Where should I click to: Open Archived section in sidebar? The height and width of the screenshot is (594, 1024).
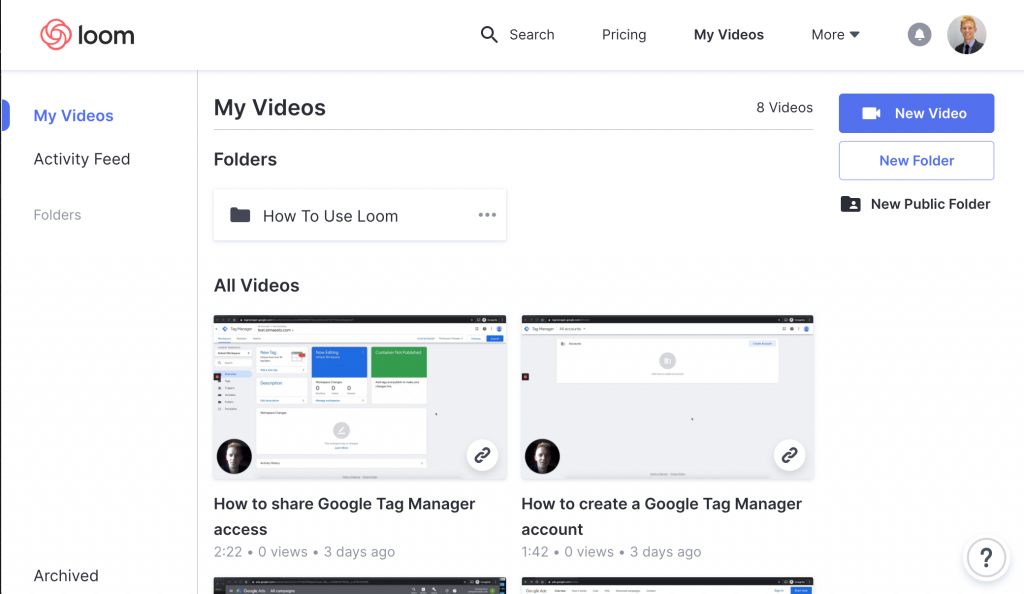66,575
